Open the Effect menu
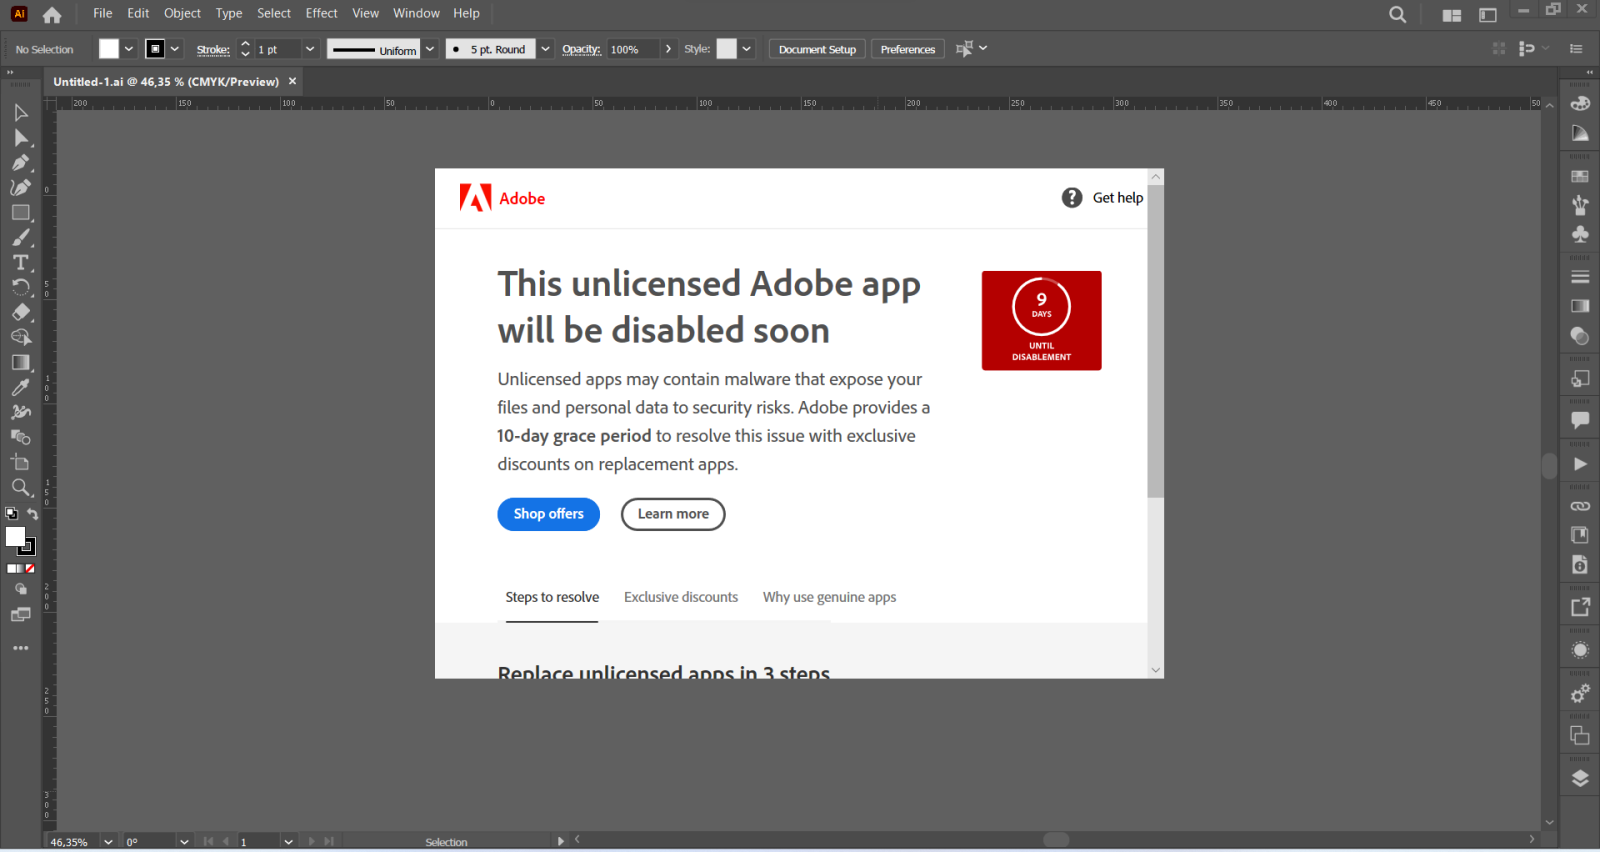The width and height of the screenshot is (1600, 852). pyautogui.click(x=321, y=13)
